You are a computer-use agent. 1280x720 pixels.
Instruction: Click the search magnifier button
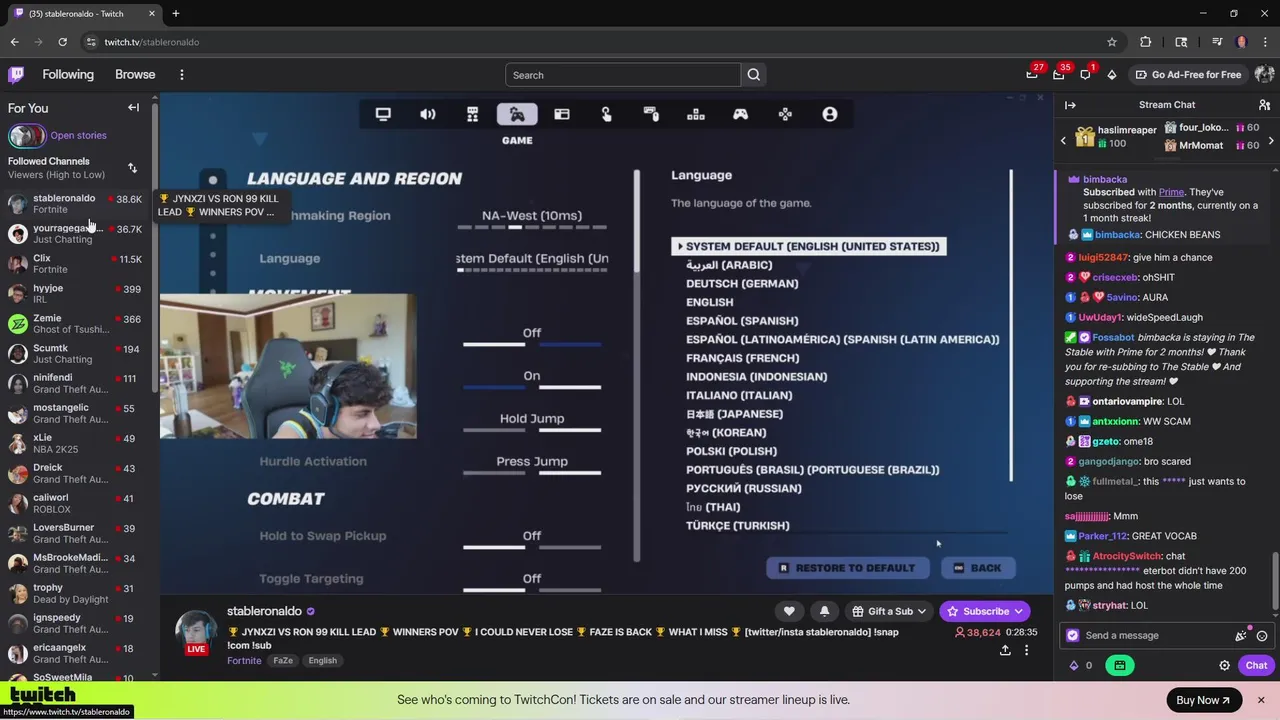click(754, 75)
